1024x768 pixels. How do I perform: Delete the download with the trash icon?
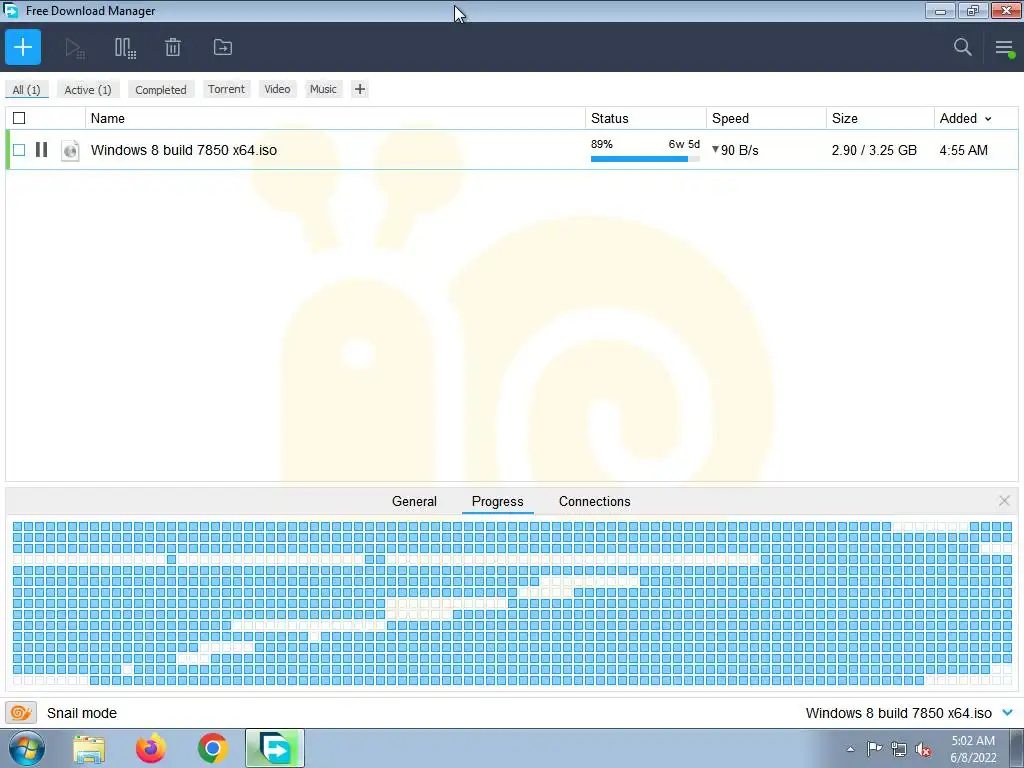pyautogui.click(x=172, y=47)
